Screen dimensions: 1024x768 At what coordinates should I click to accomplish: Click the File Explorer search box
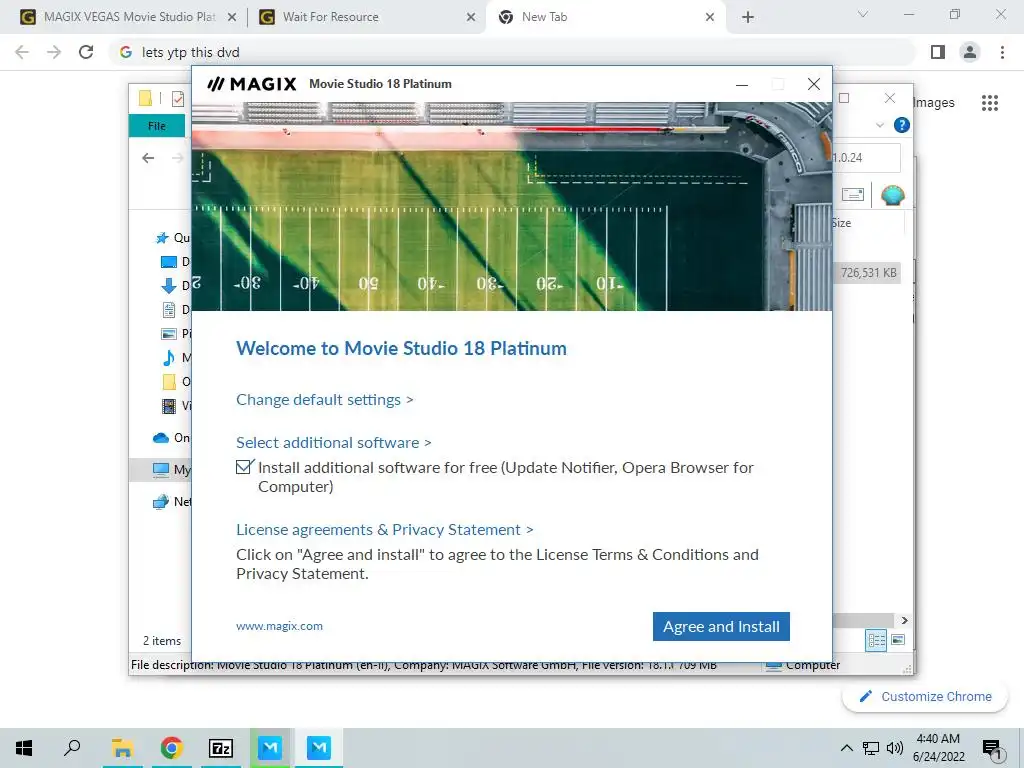[x=867, y=157]
